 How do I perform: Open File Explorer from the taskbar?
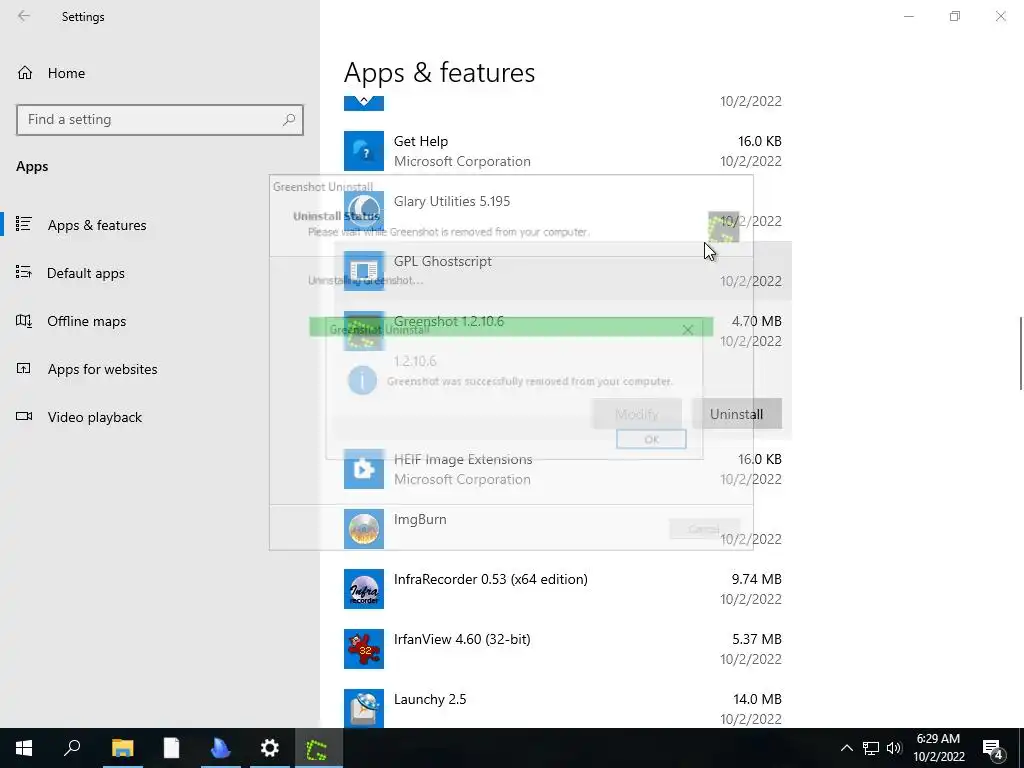pyautogui.click(x=122, y=748)
